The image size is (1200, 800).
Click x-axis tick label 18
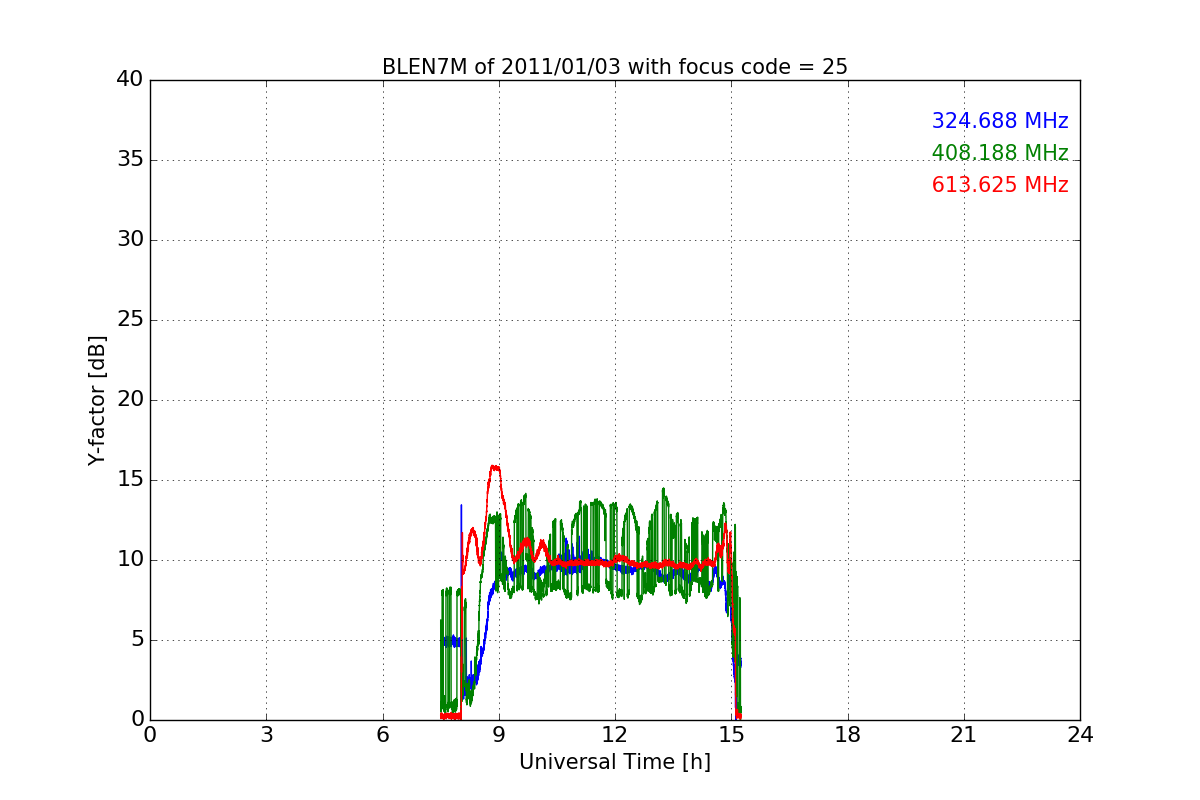pos(848,735)
